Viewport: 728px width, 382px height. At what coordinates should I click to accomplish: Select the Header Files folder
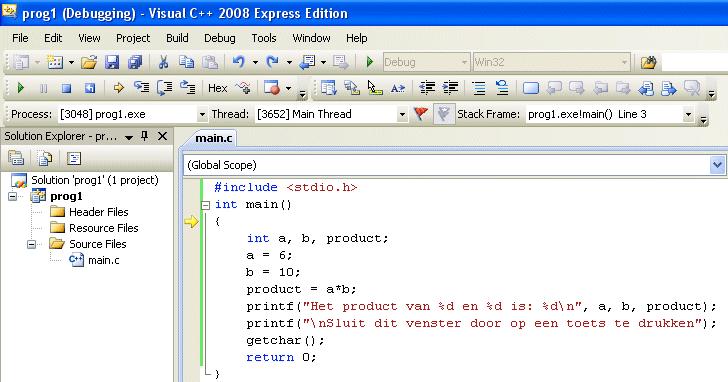[x=98, y=212]
